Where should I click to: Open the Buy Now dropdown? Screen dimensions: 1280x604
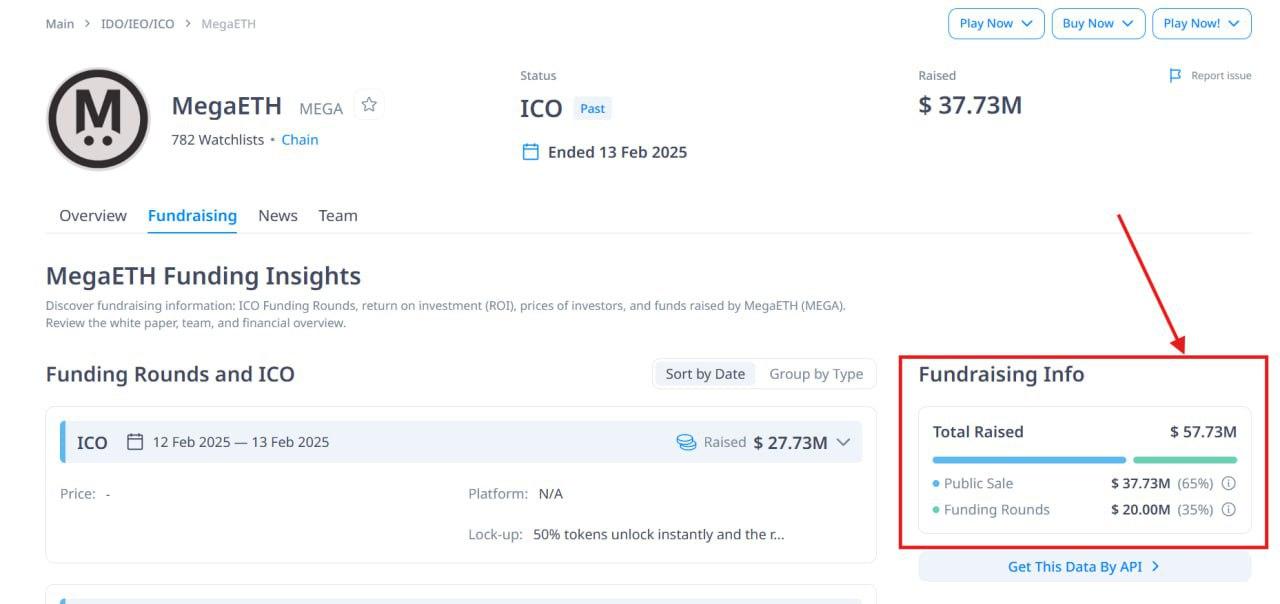pos(1098,24)
